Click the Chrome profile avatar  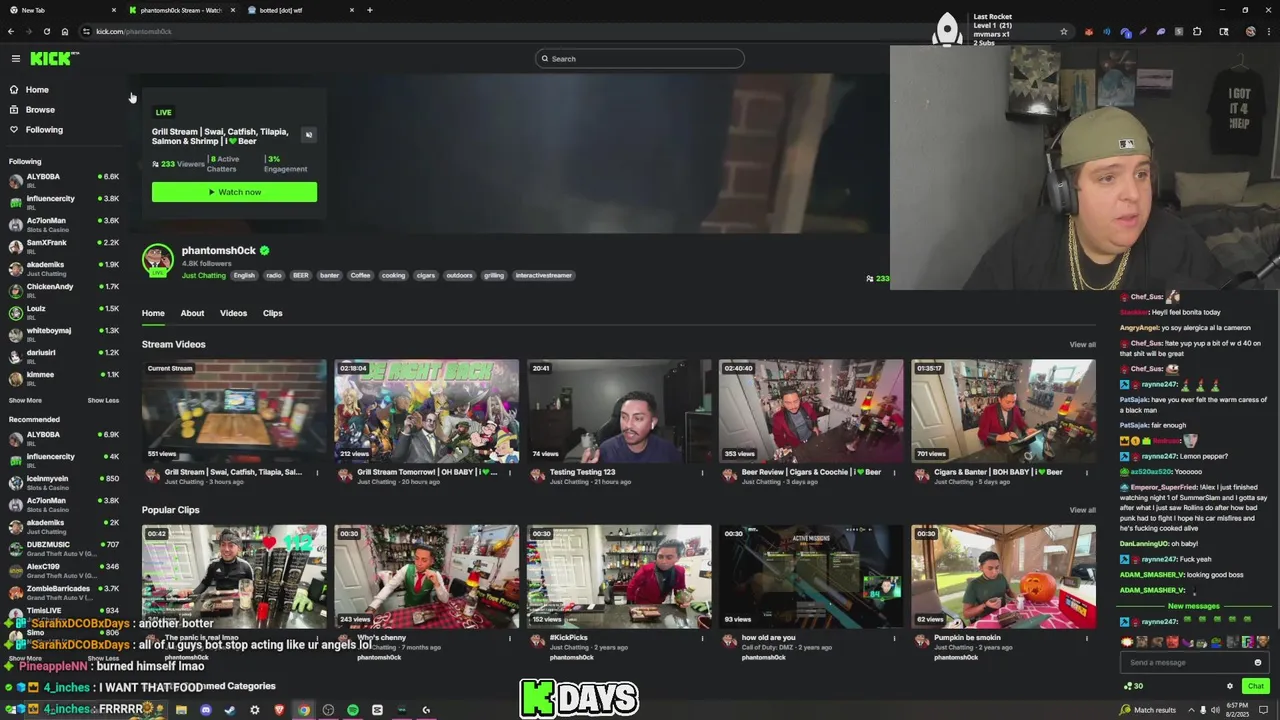(1250, 32)
